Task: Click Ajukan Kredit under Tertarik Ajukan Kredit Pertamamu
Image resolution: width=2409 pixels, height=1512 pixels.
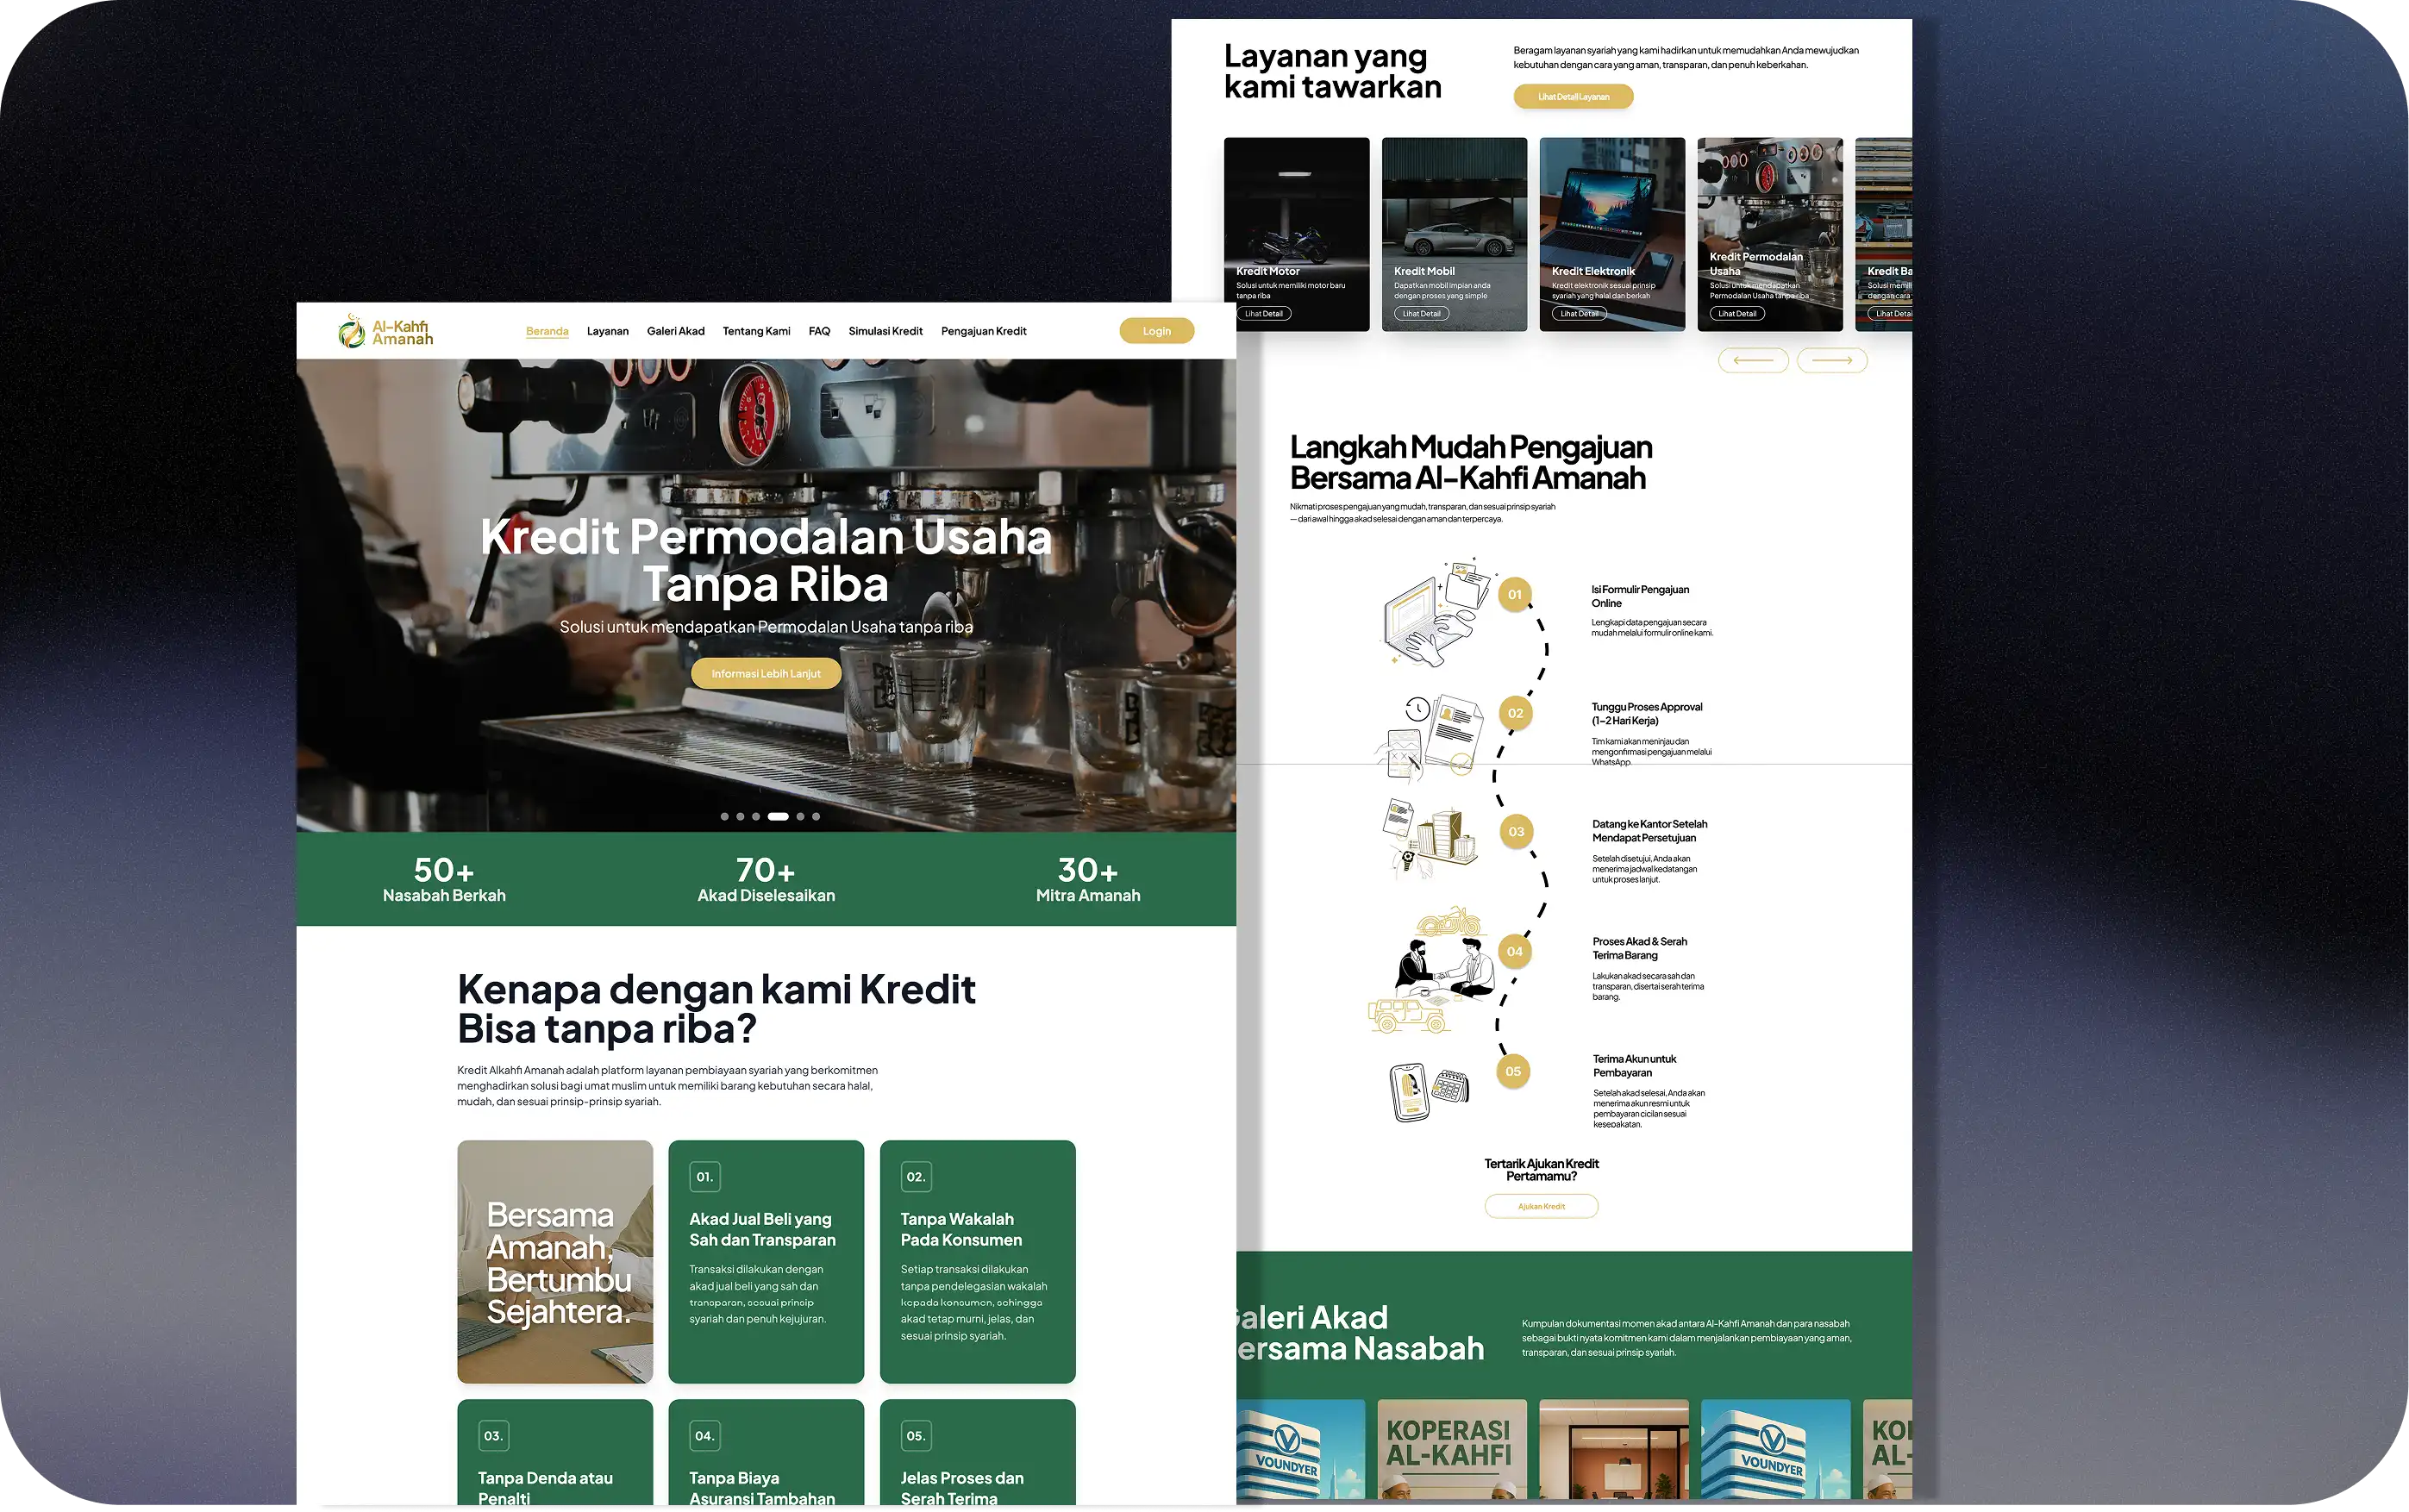Action: coord(1541,1206)
